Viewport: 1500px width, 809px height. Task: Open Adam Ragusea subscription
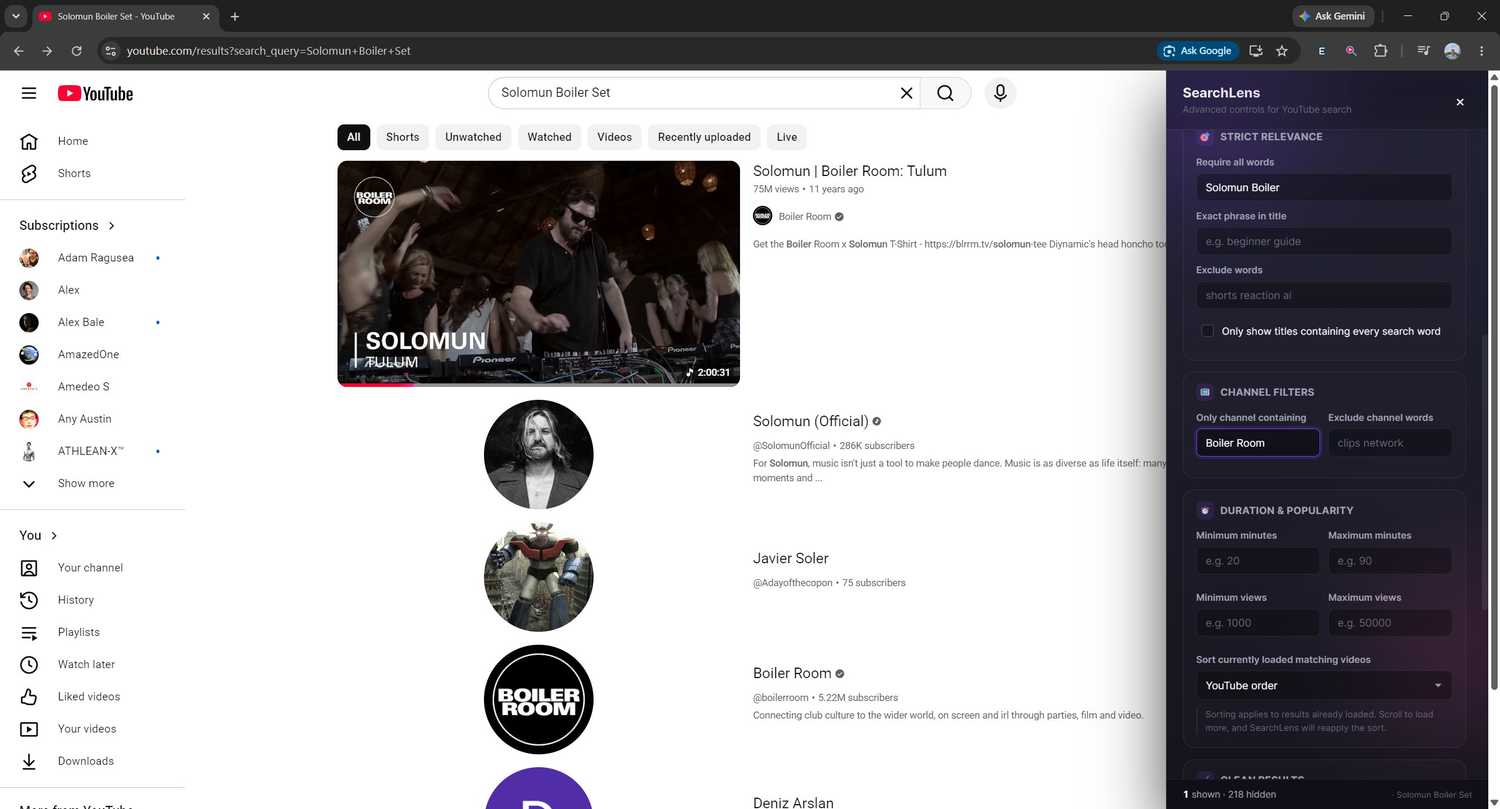point(96,258)
